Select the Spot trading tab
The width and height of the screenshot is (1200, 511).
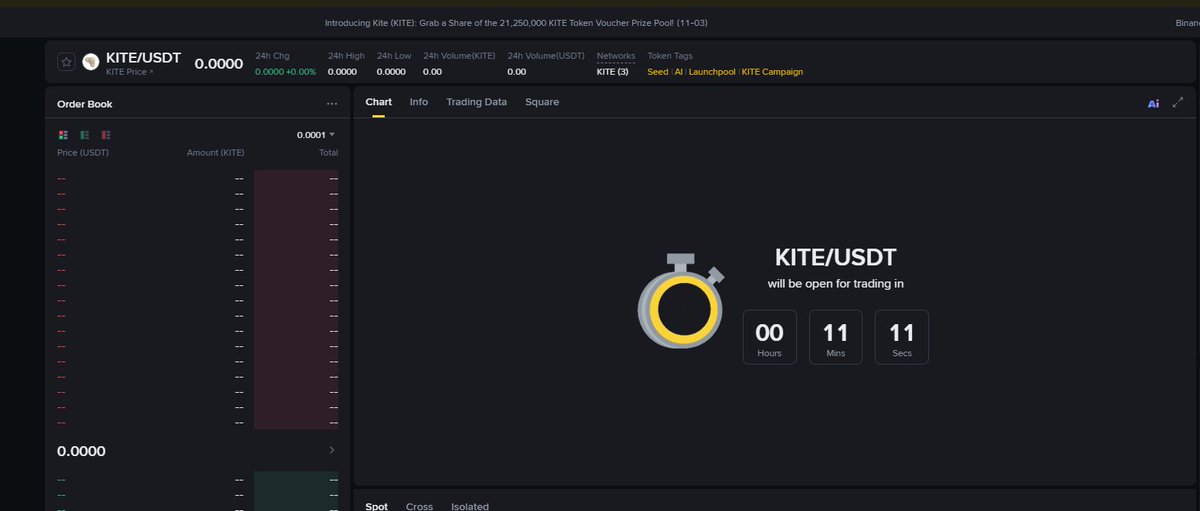(376, 506)
